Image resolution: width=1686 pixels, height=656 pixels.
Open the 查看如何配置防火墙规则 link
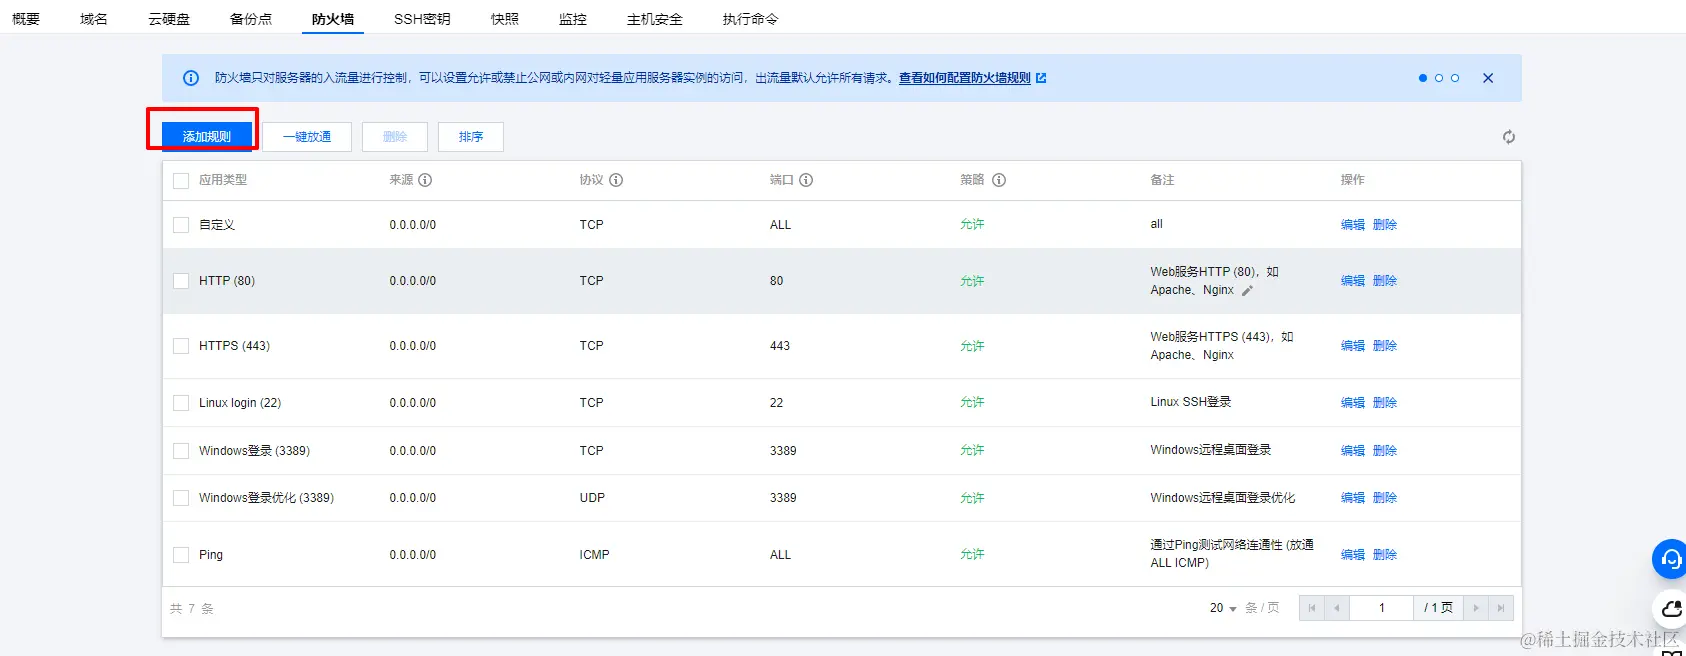click(965, 78)
